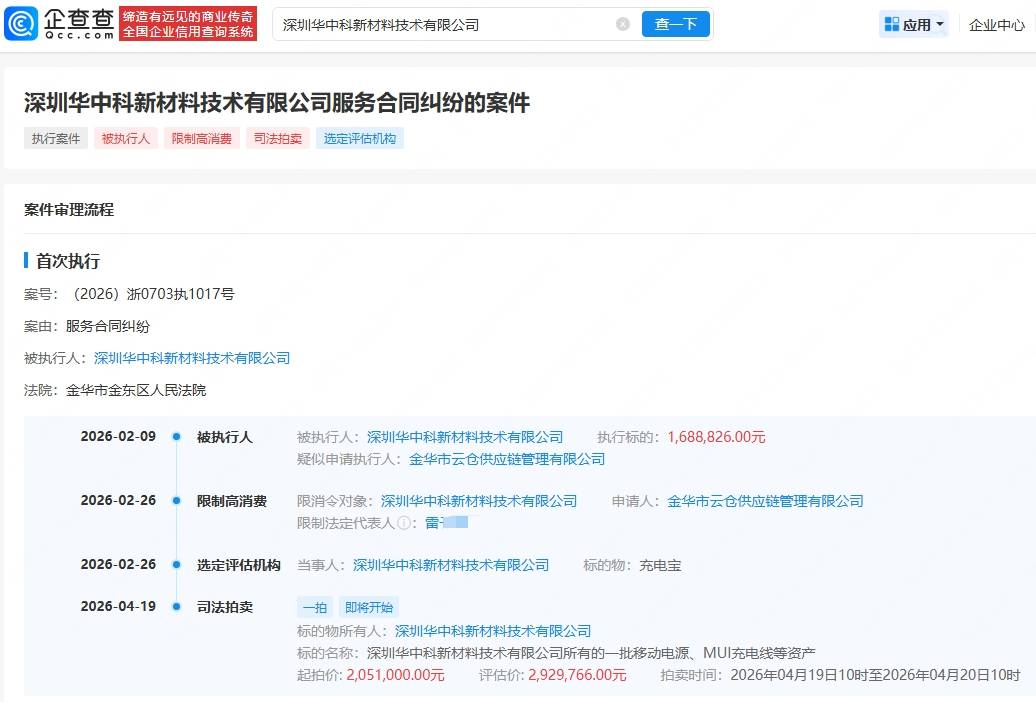Select the red 被执行人 tag under the title
The height and width of the screenshot is (702, 1036).
(x=125, y=139)
